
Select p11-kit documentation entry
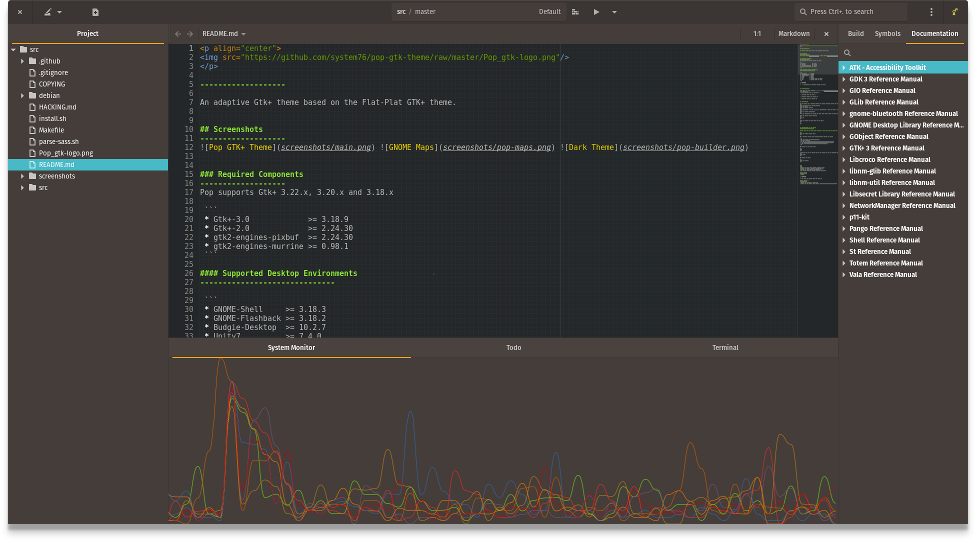pyautogui.click(x=859, y=217)
